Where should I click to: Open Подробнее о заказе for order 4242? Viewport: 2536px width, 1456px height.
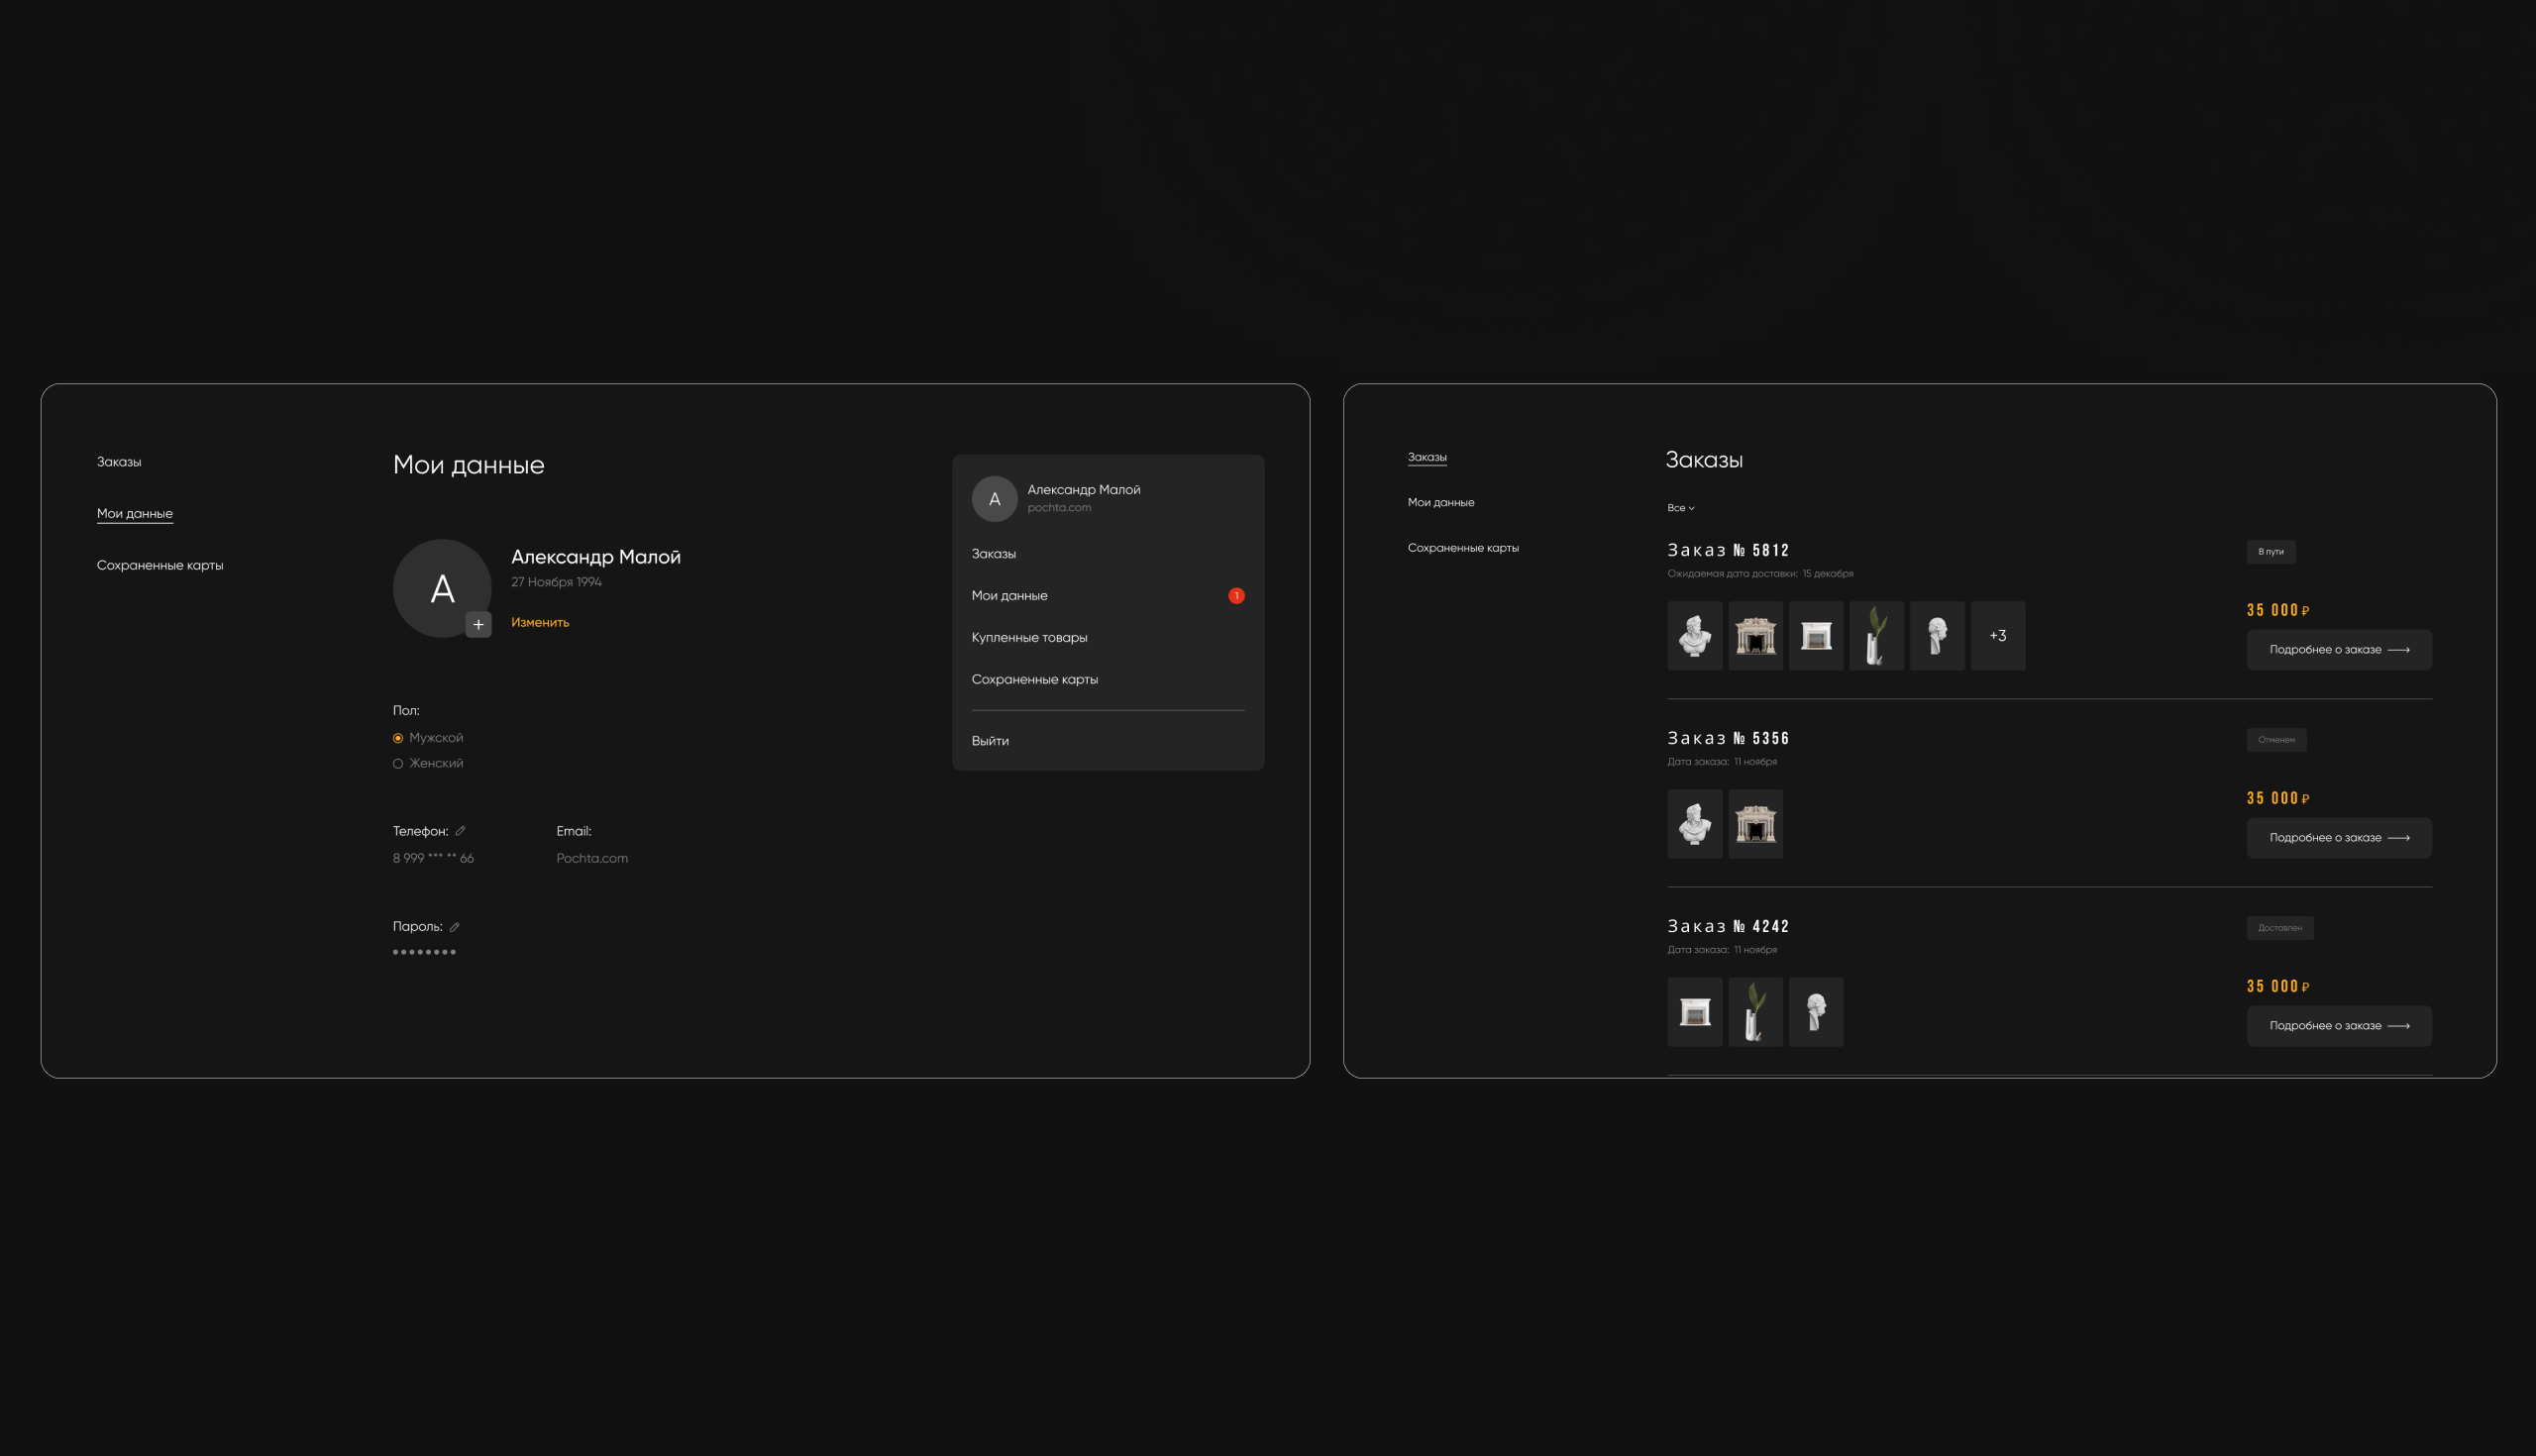pyautogui.click(x=2338, y=1026)
